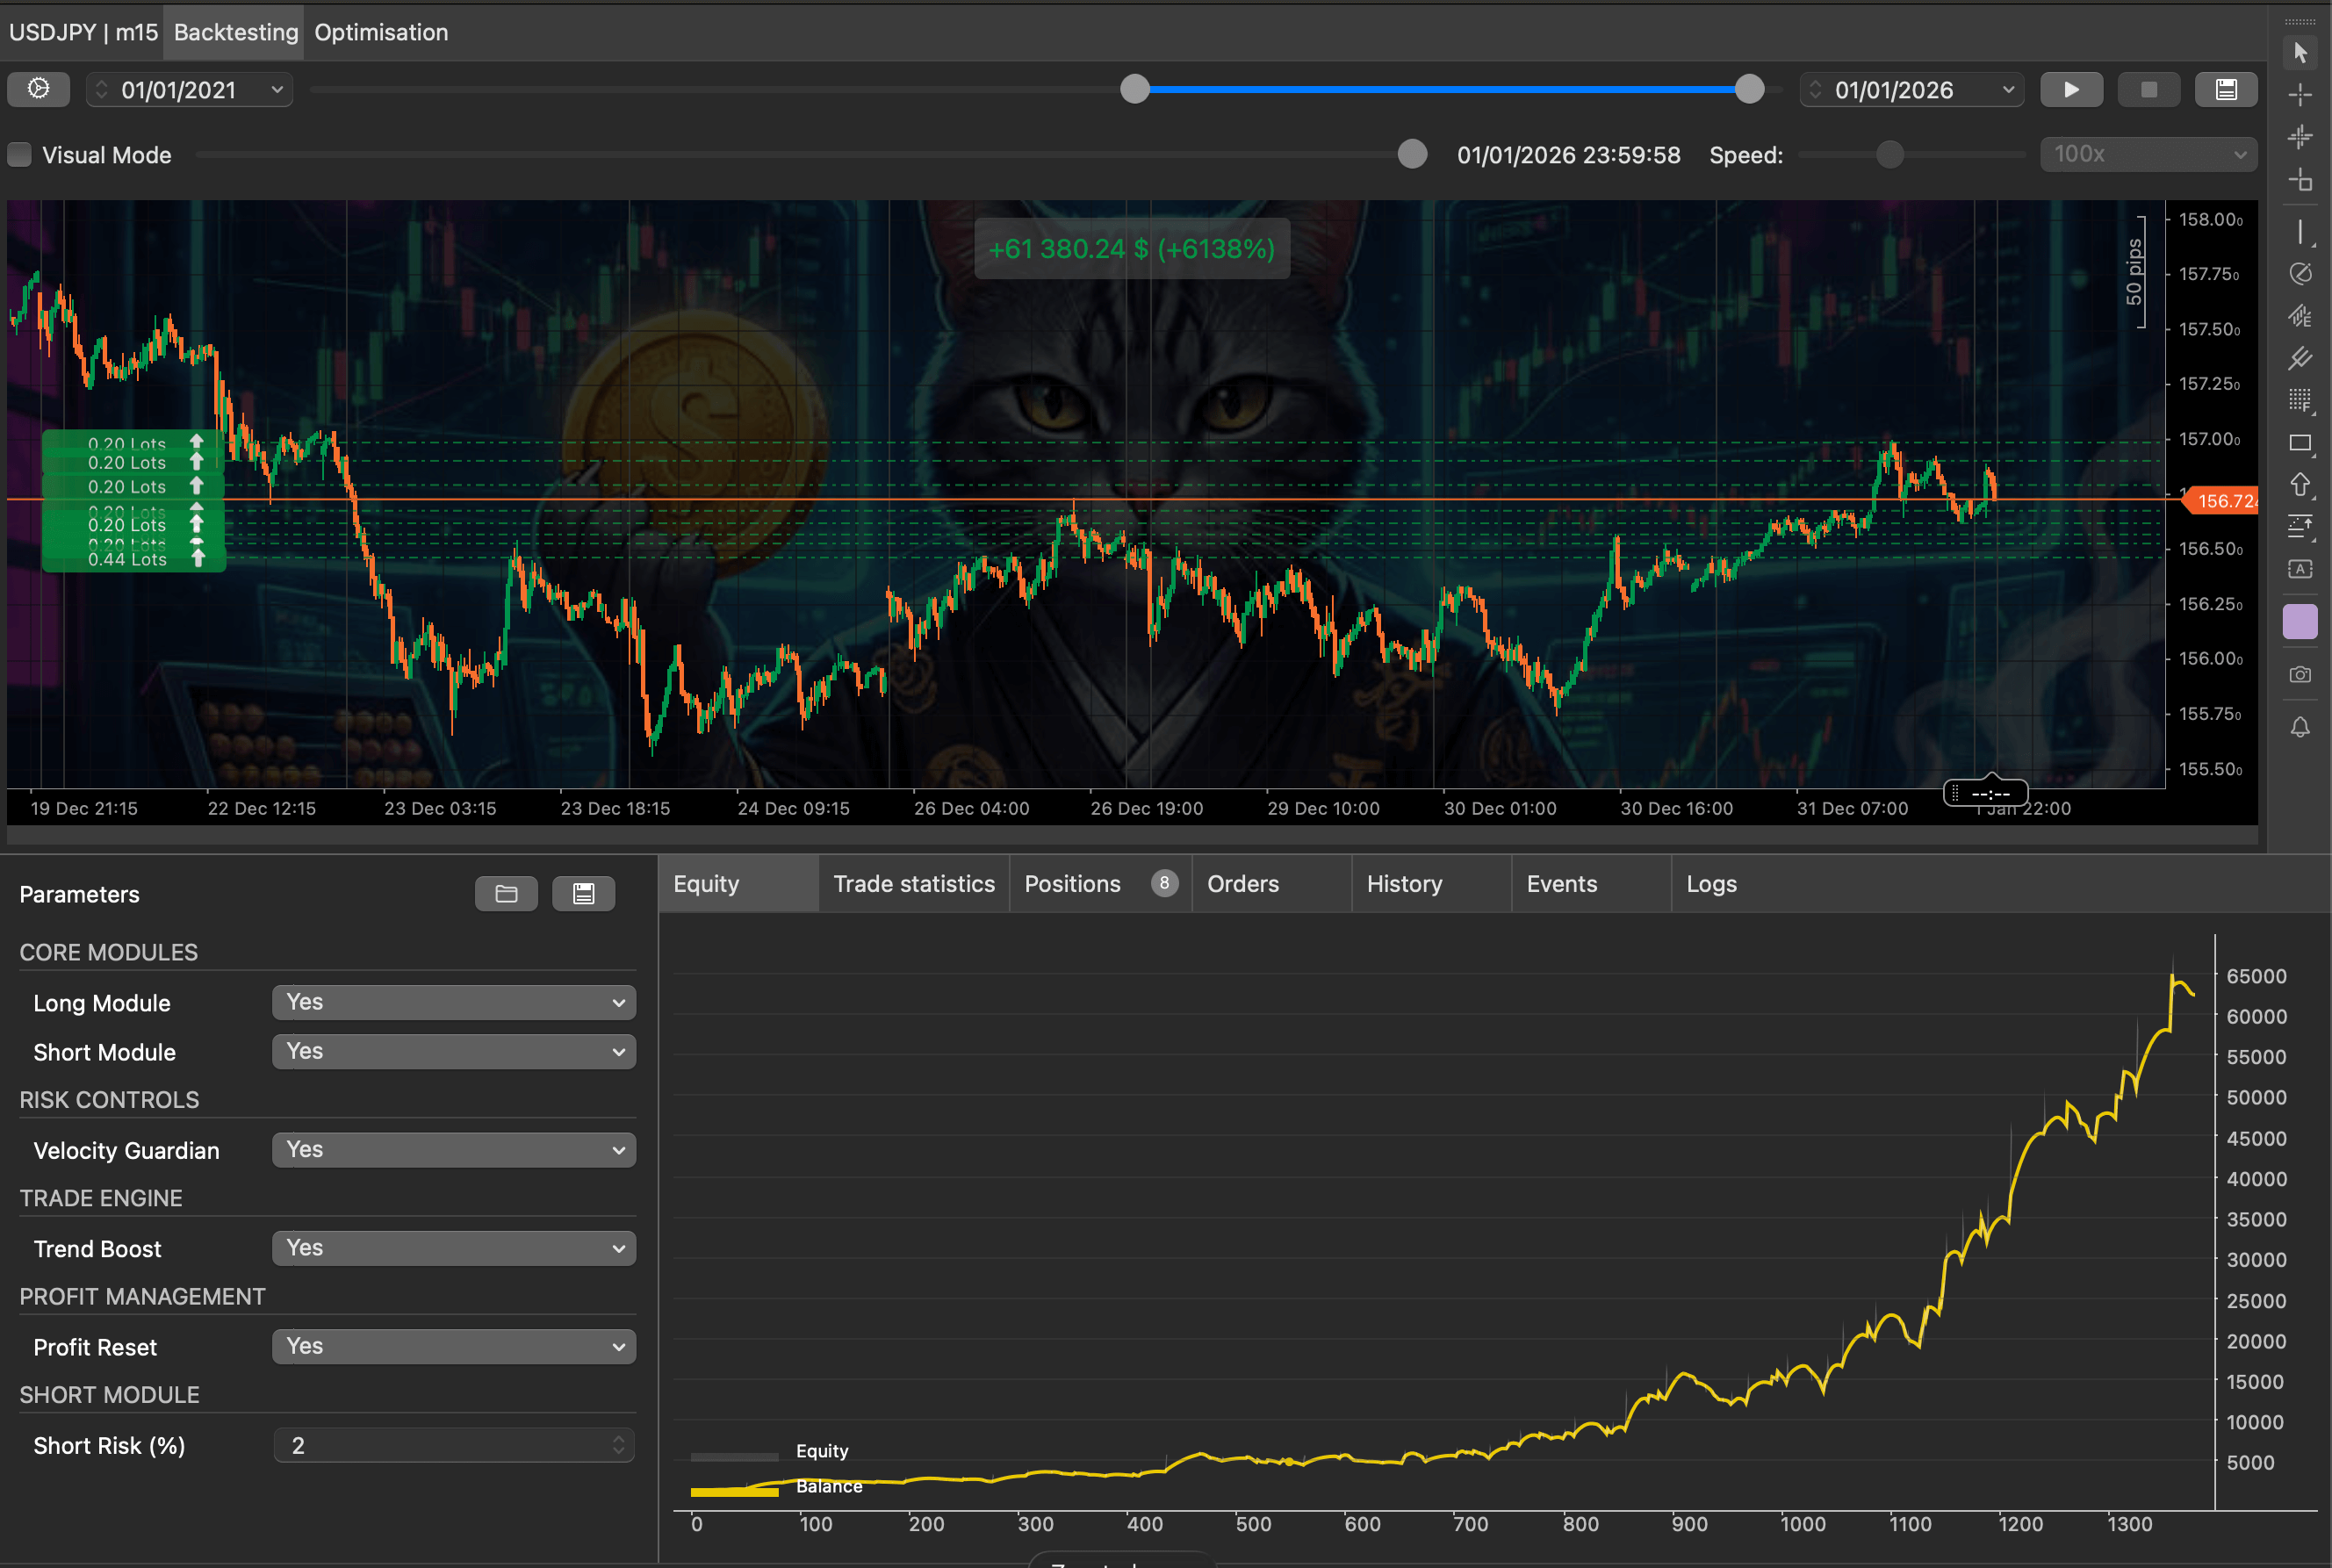Take a chart screenshot with the camera icon
The width and height of the screenshot is (2332, 1568).
coord(2300,674)
